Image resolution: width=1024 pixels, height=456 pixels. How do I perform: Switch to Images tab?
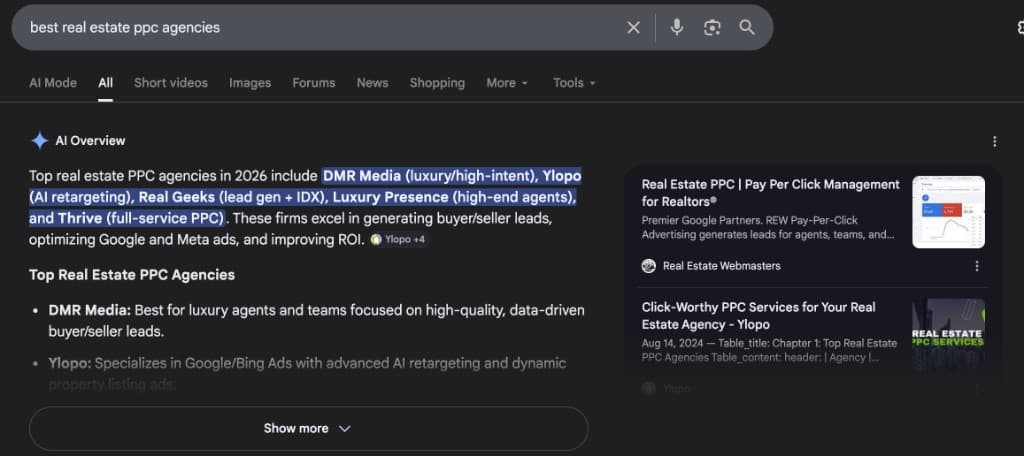(x=250, y=83)
